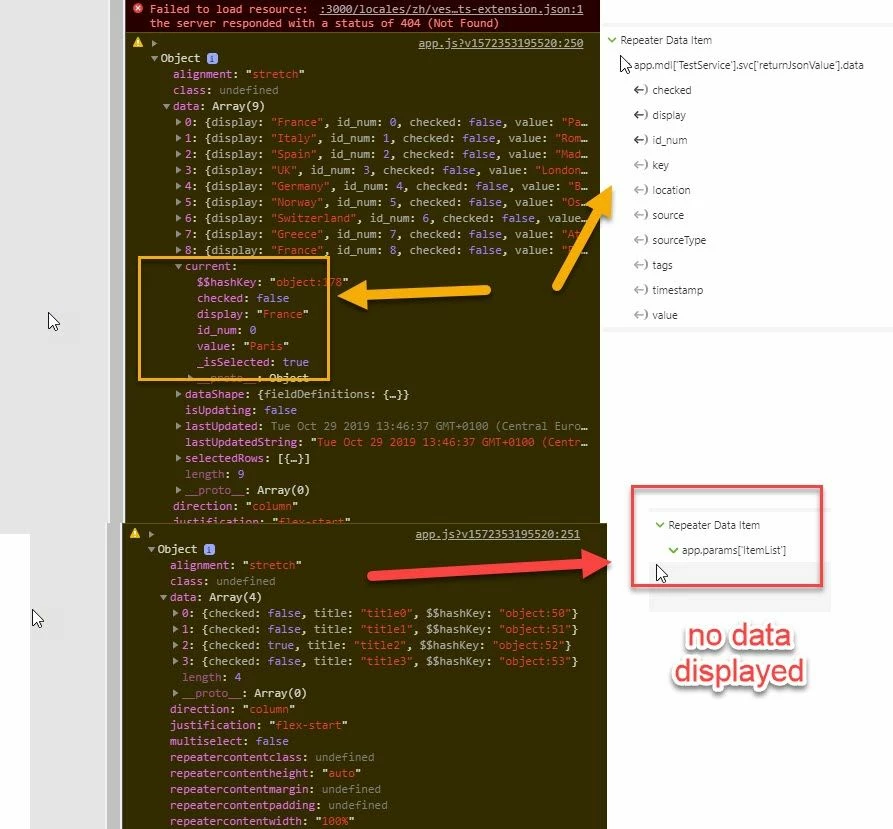Click the _isSelected: true property
This screenshot has height=829, width=893.
pos(253,362)
